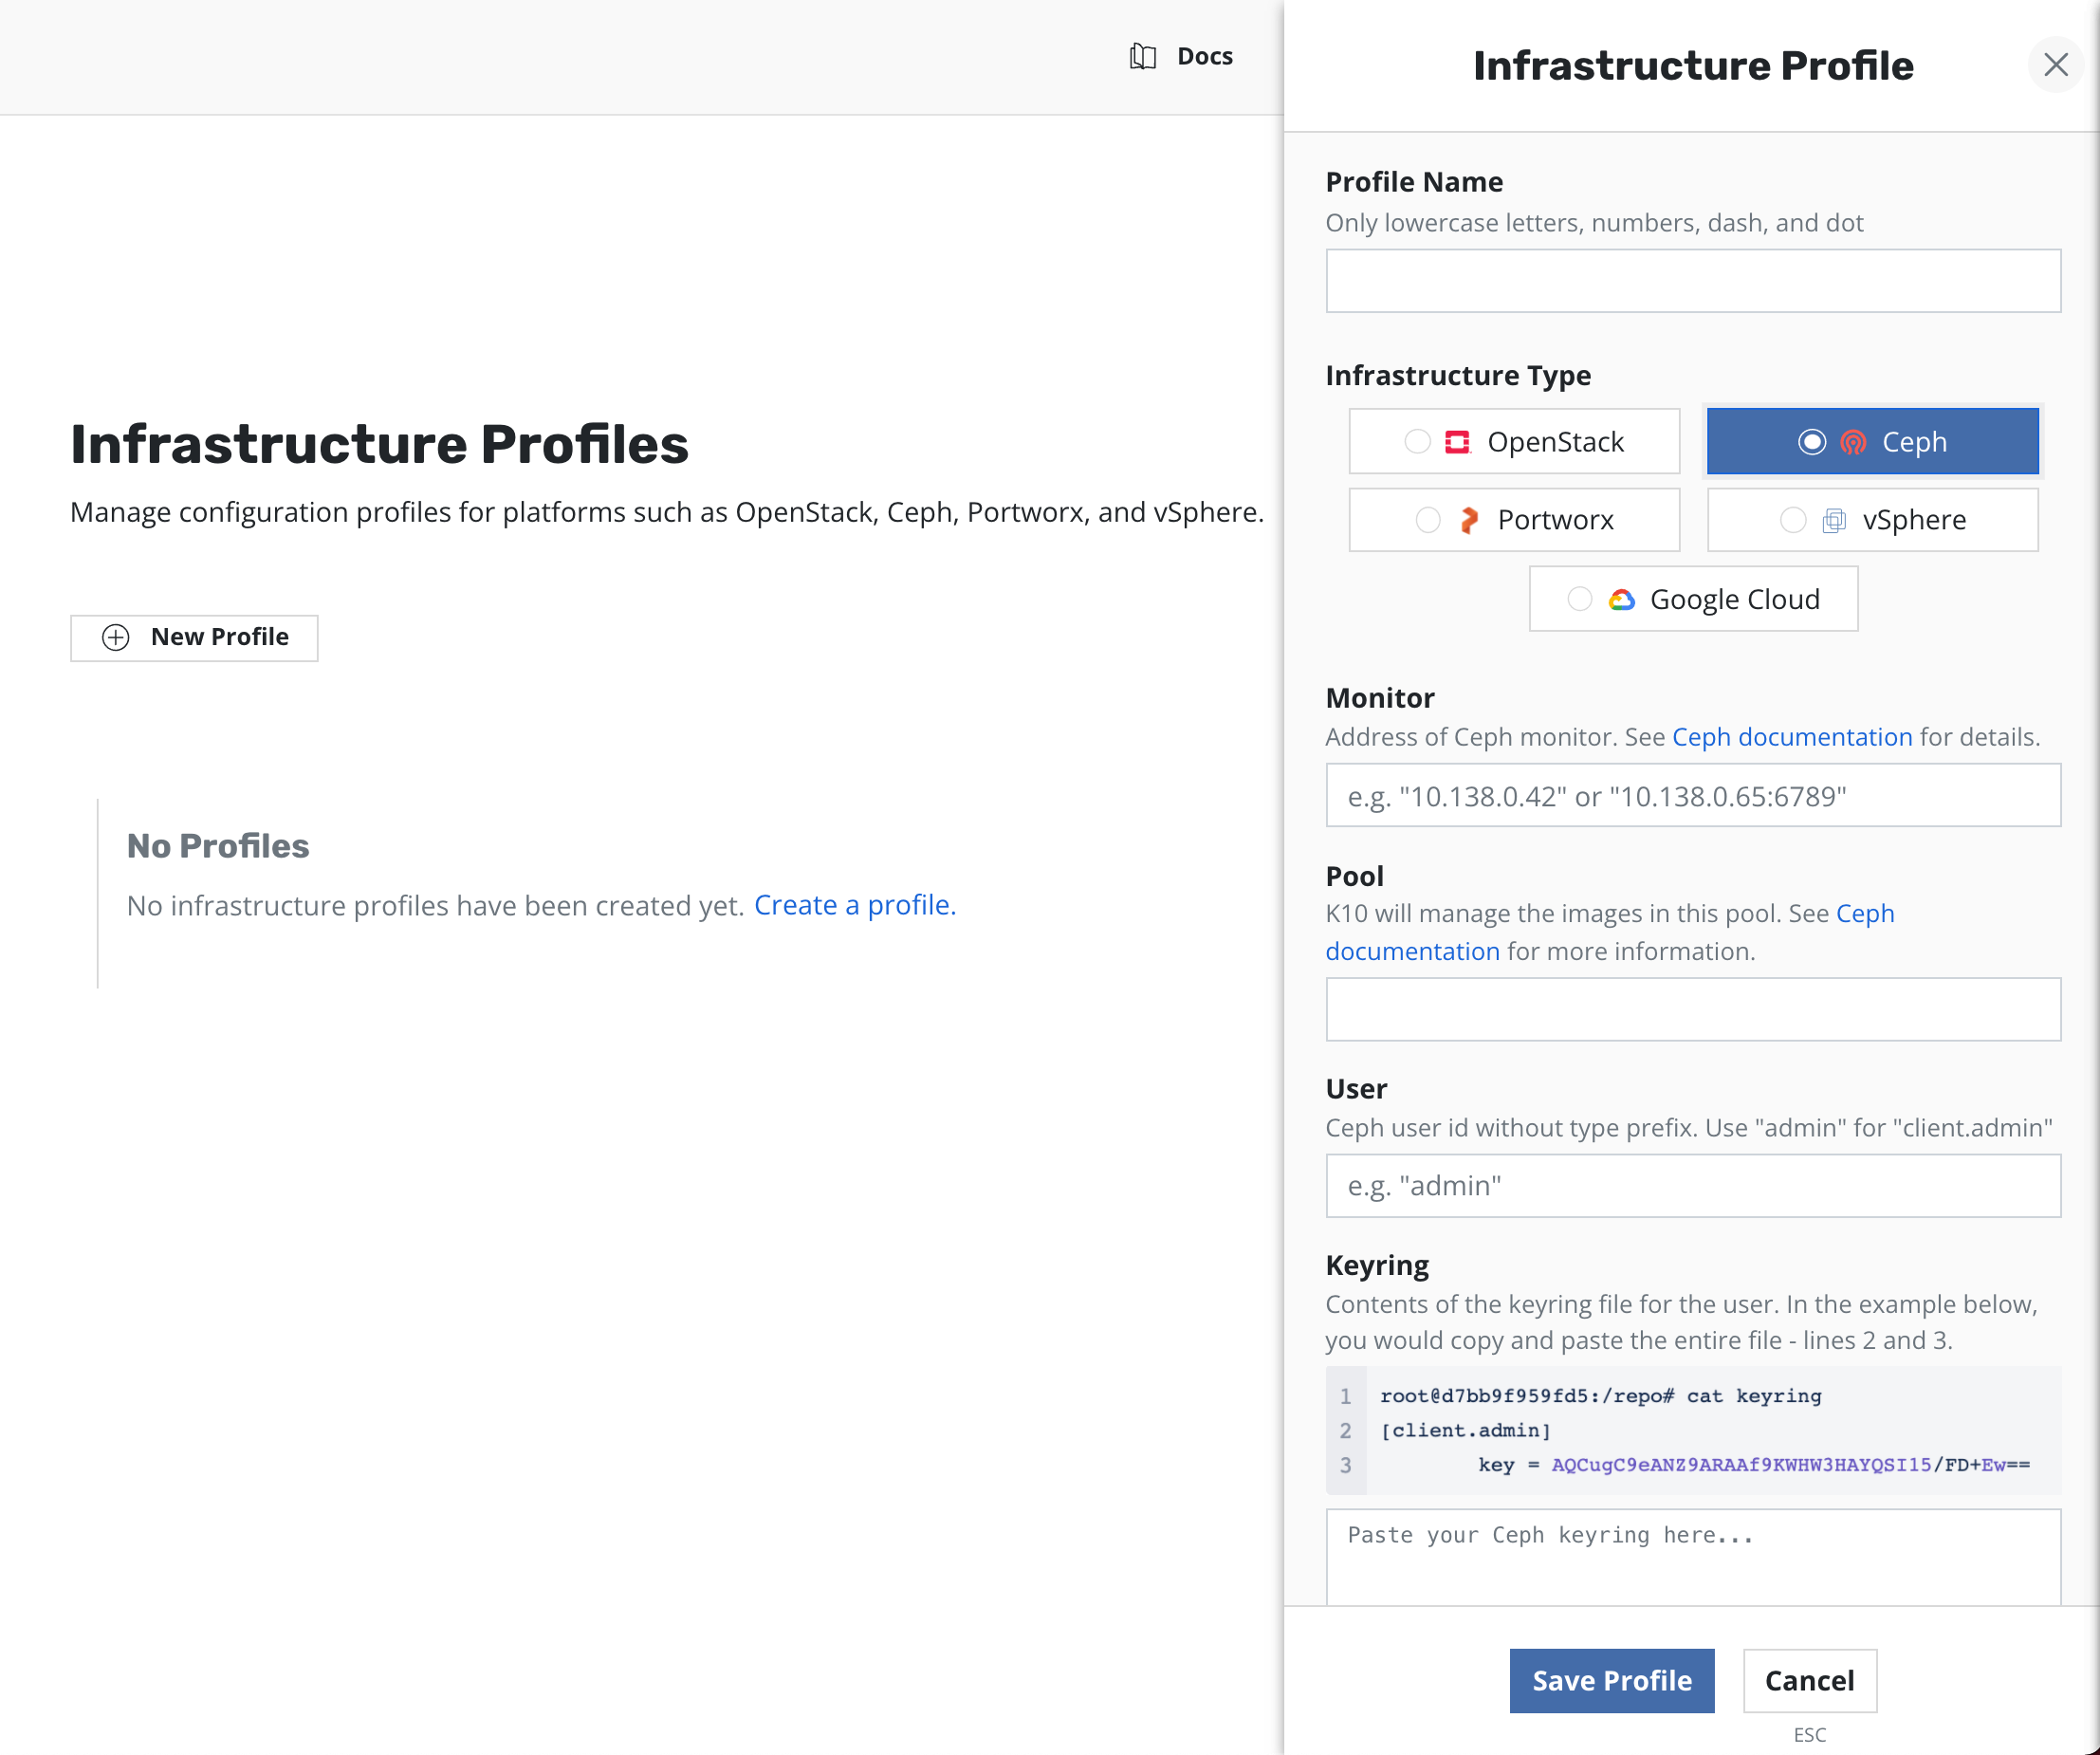Click the Save Profile button
This screenshot has height=1755, width=2100.
pyautogui.click(x=1611, y=1680)
